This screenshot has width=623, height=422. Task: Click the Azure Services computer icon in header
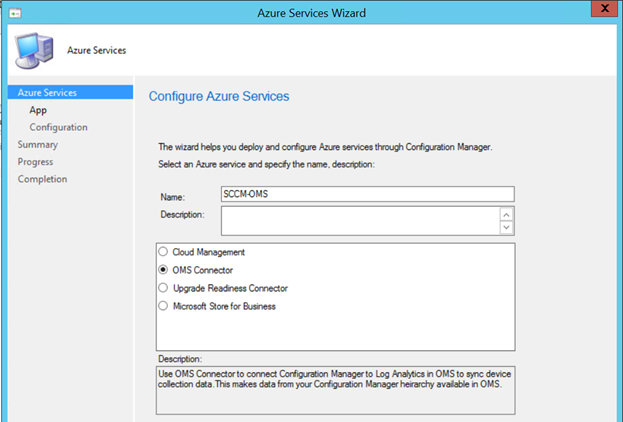[34, 50]
